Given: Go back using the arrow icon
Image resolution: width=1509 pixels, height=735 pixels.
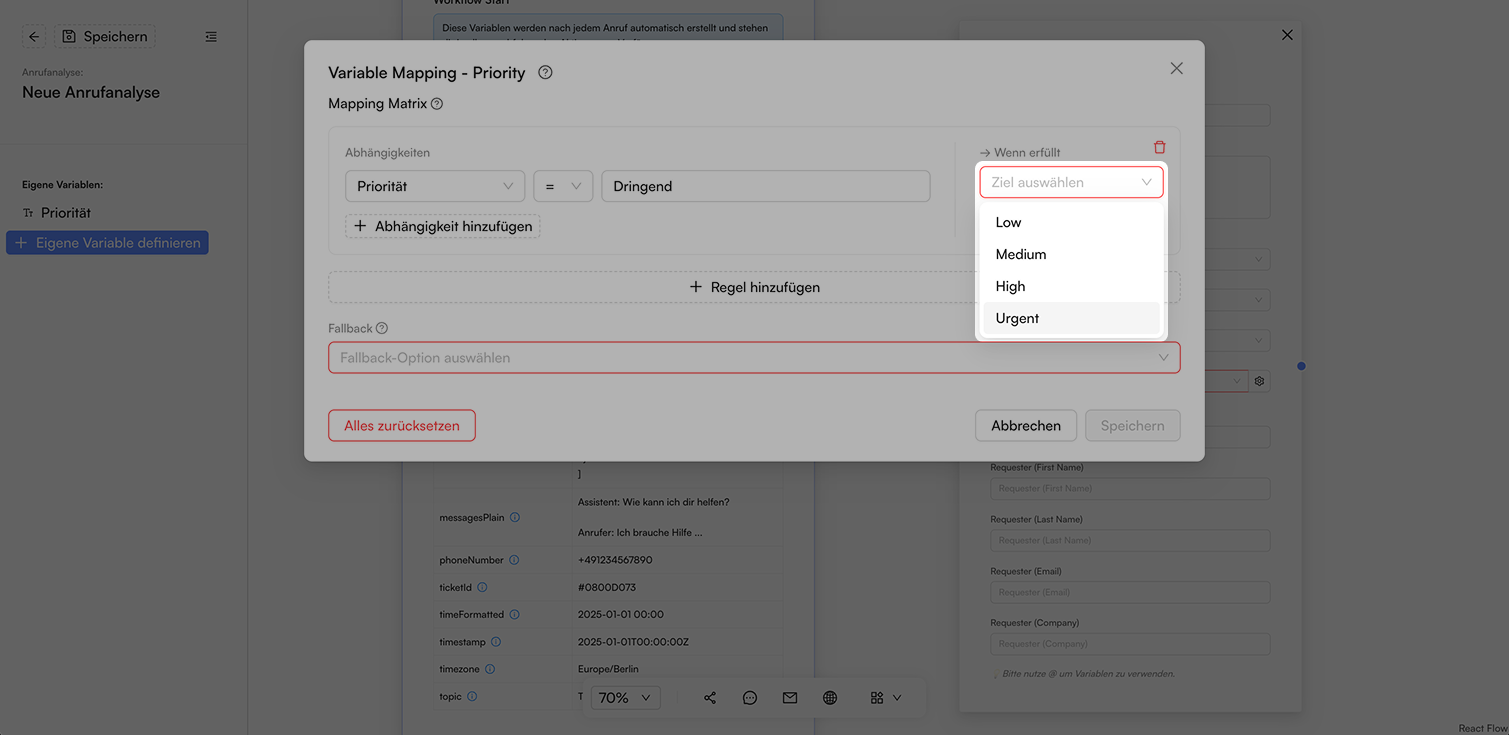Looking at the screenshot, I should 34,37.
